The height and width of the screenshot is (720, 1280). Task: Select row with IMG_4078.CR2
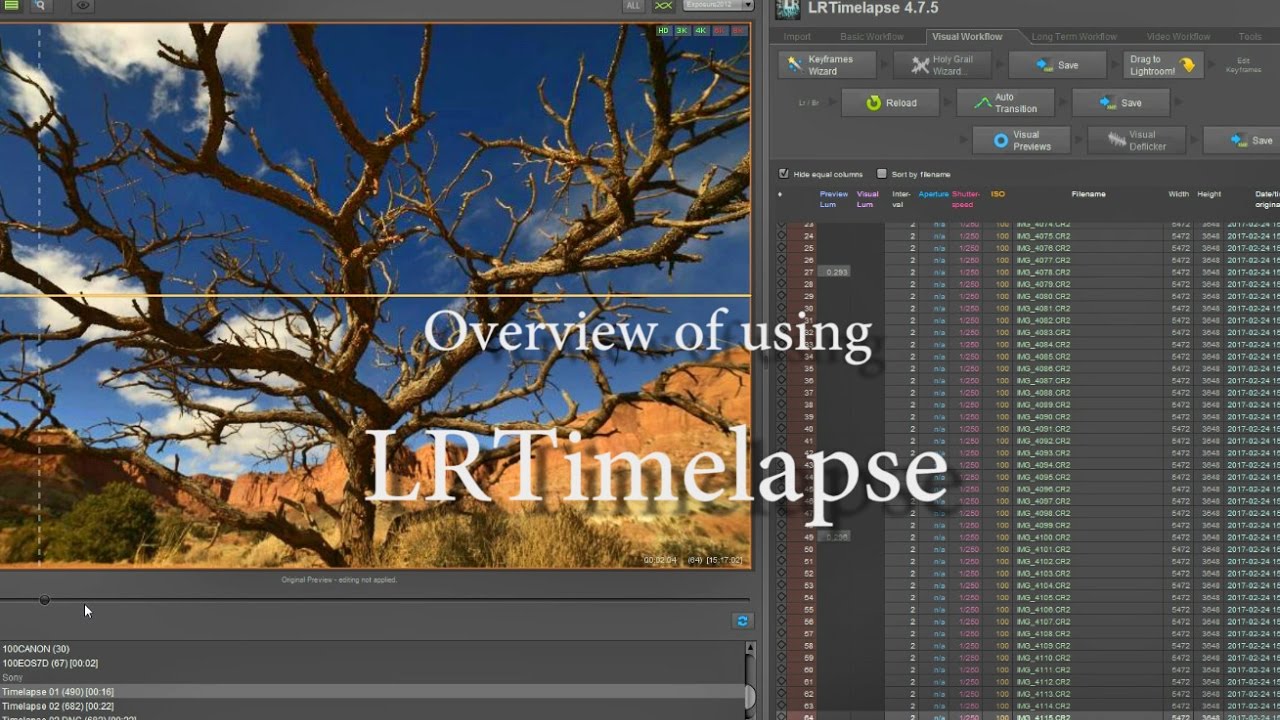click(x=1030, y=272)
